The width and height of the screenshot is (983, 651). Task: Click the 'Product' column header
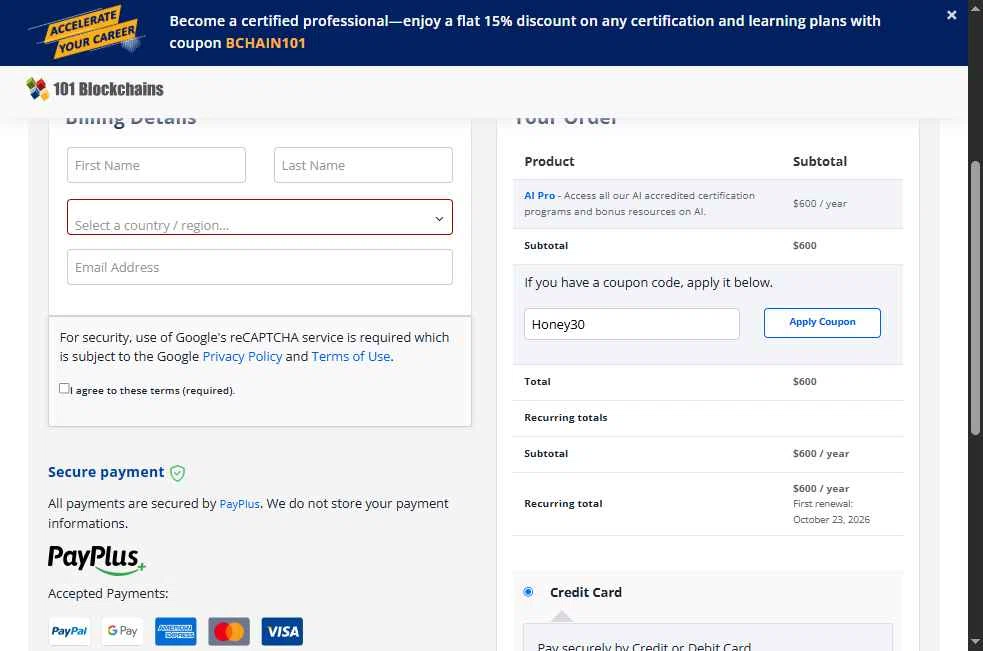(x=549, y=161)
